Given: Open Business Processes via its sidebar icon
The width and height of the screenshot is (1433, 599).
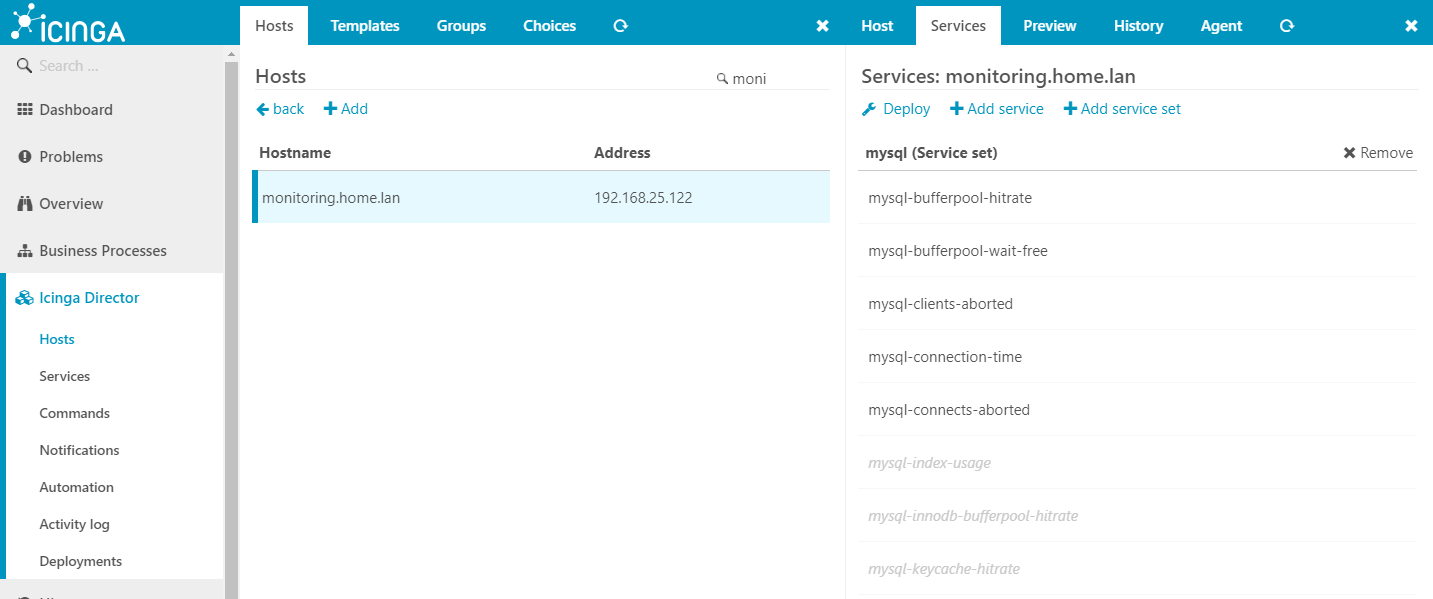Looking at the screenshot, I should coord(24,250).
